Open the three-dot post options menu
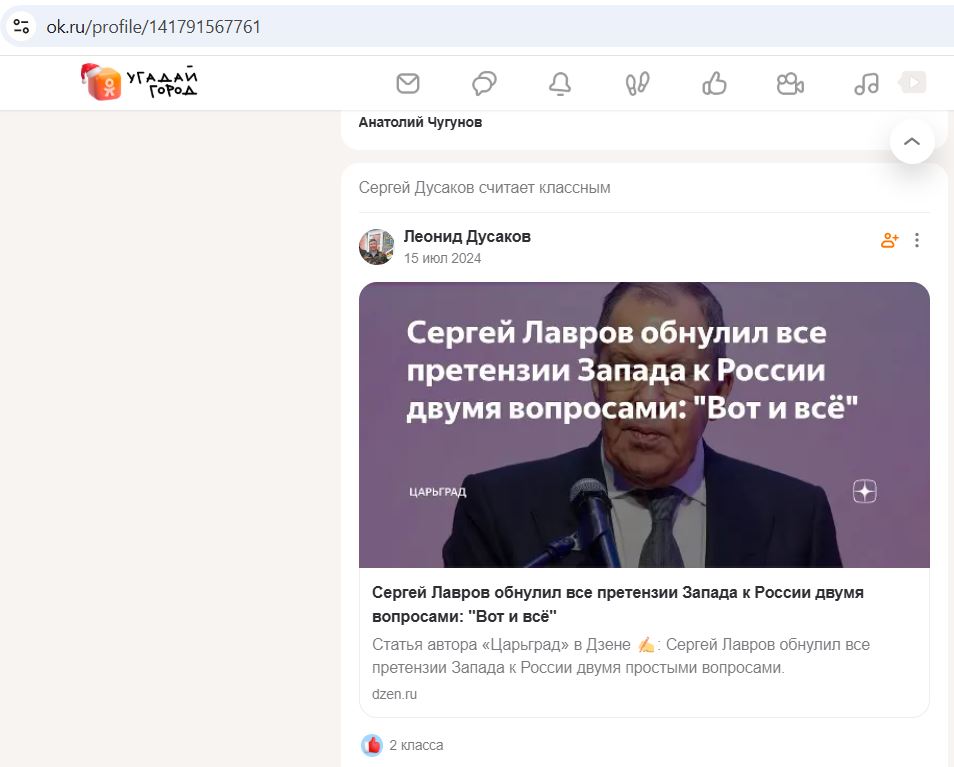 click(917, 240)
